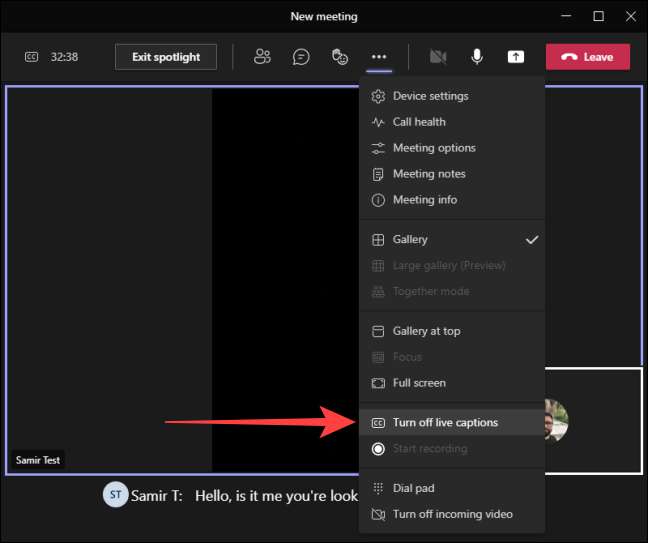The width and height of the screenshot is (648, 543).
Task: Enter Full screen mode
Action: 418,383
